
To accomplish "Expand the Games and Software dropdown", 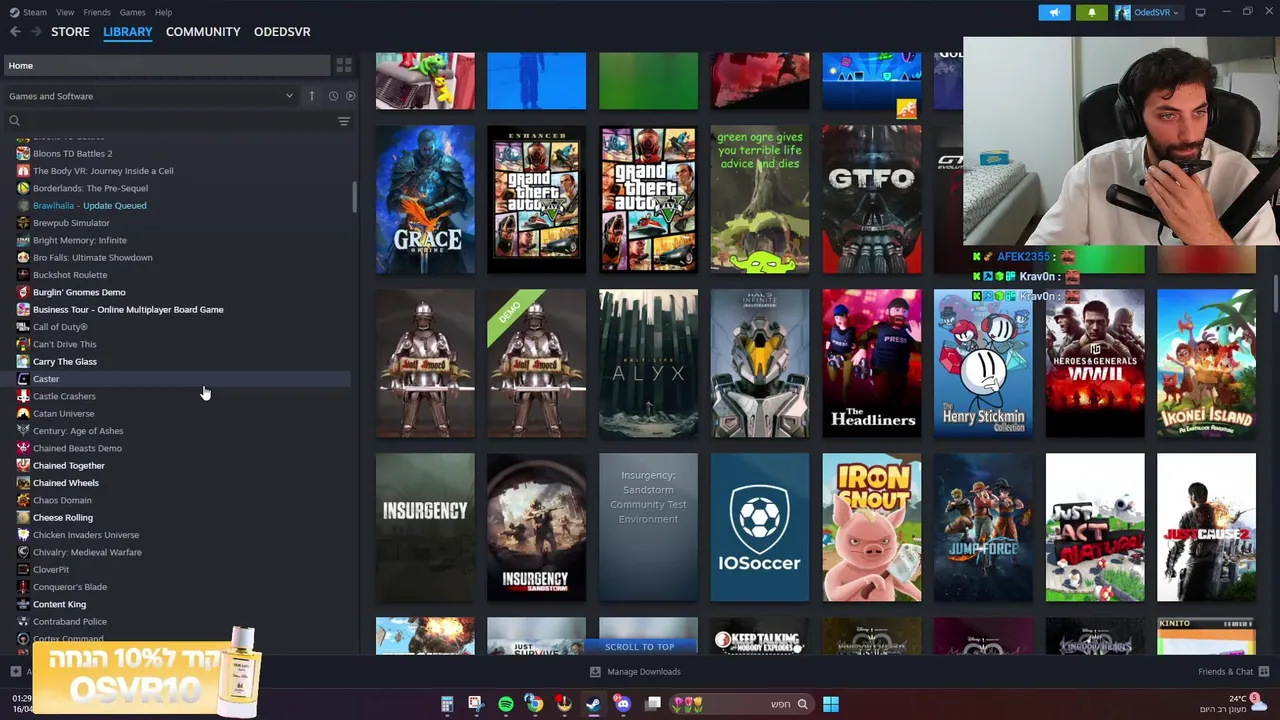I will (150, 96).
